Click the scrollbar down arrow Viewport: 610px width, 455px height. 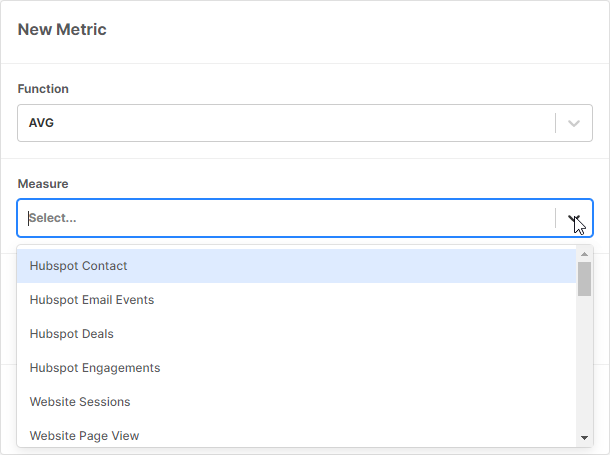click(584, 437)
